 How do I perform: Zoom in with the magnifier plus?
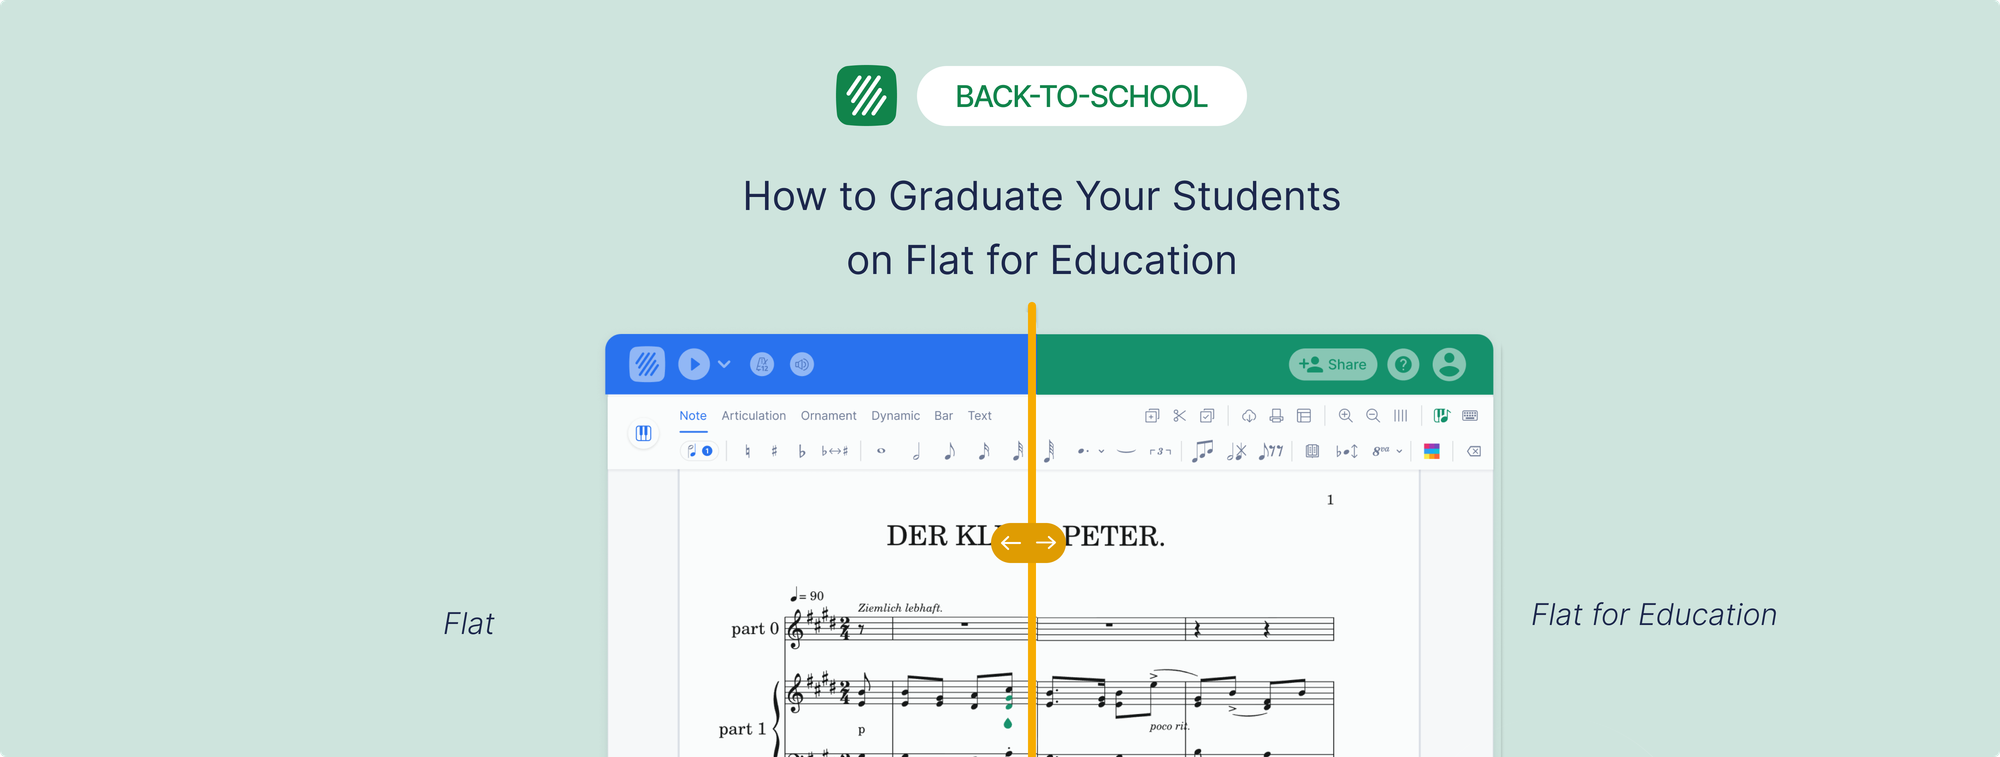[1346, 416]
